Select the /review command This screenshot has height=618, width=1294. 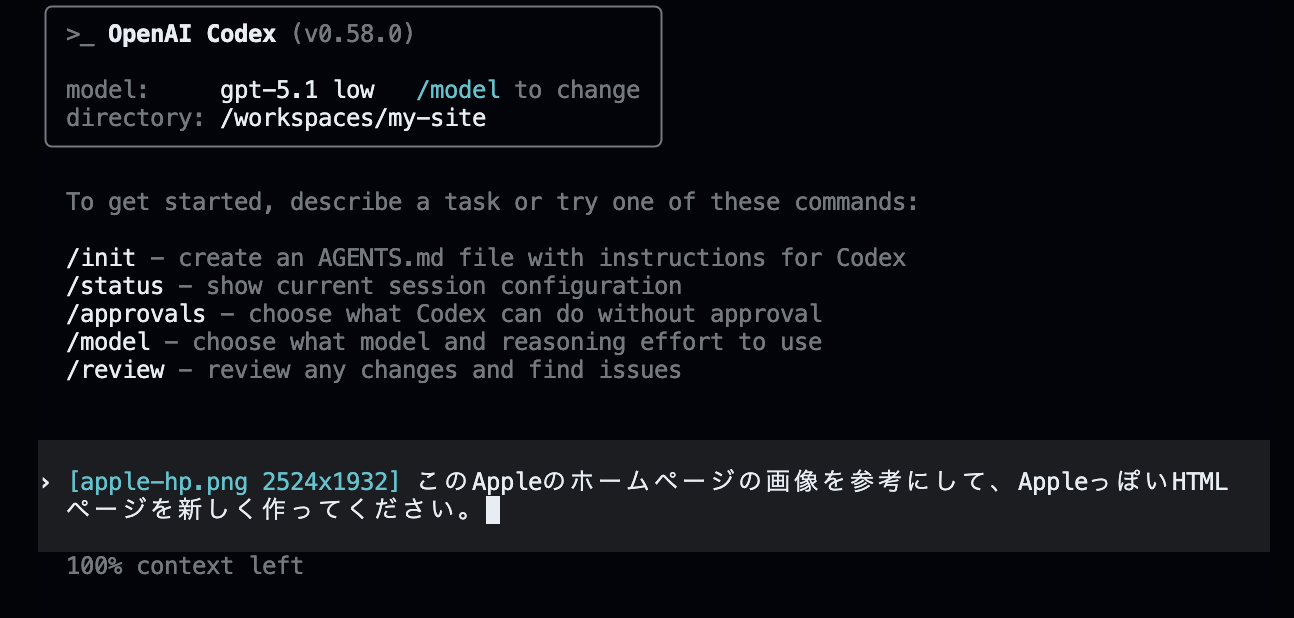[115, 370]
